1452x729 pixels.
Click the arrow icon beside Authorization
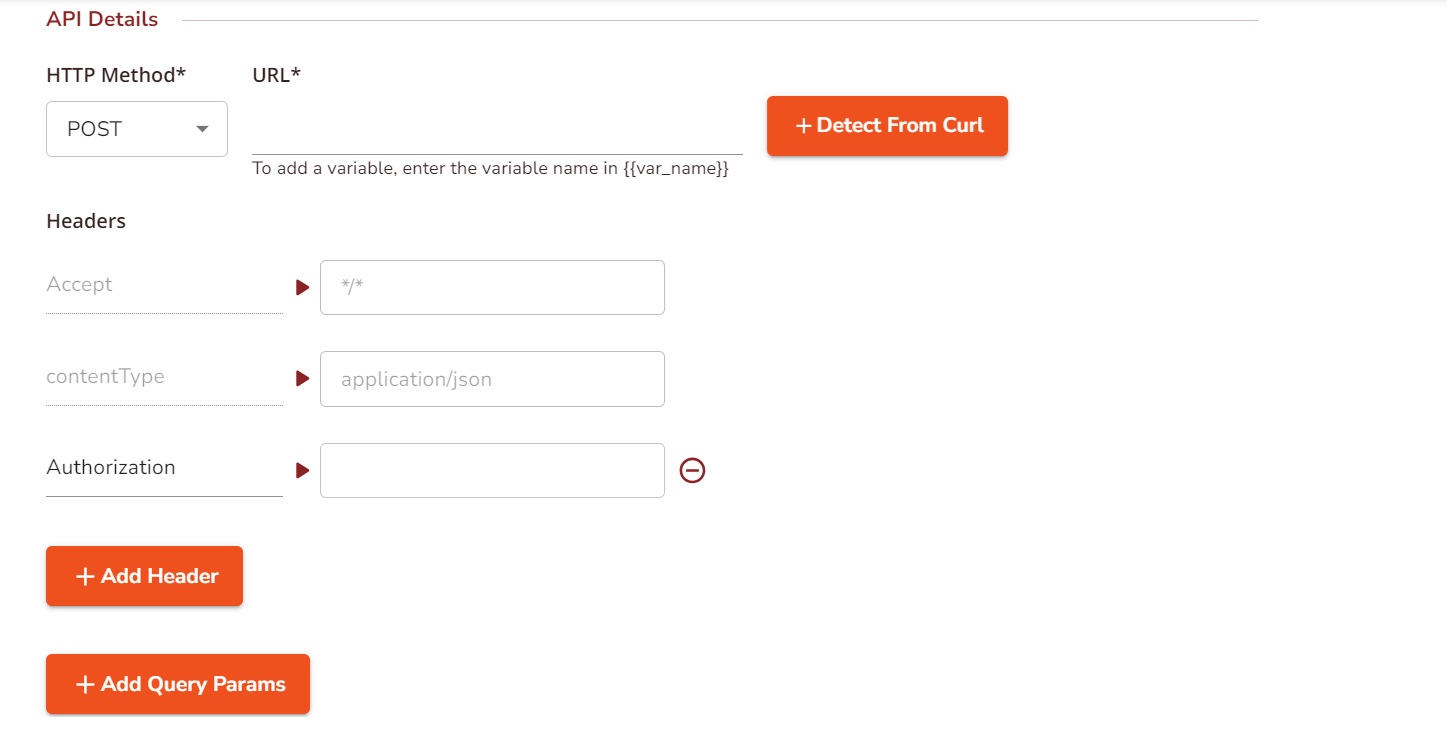pos(302,470)
